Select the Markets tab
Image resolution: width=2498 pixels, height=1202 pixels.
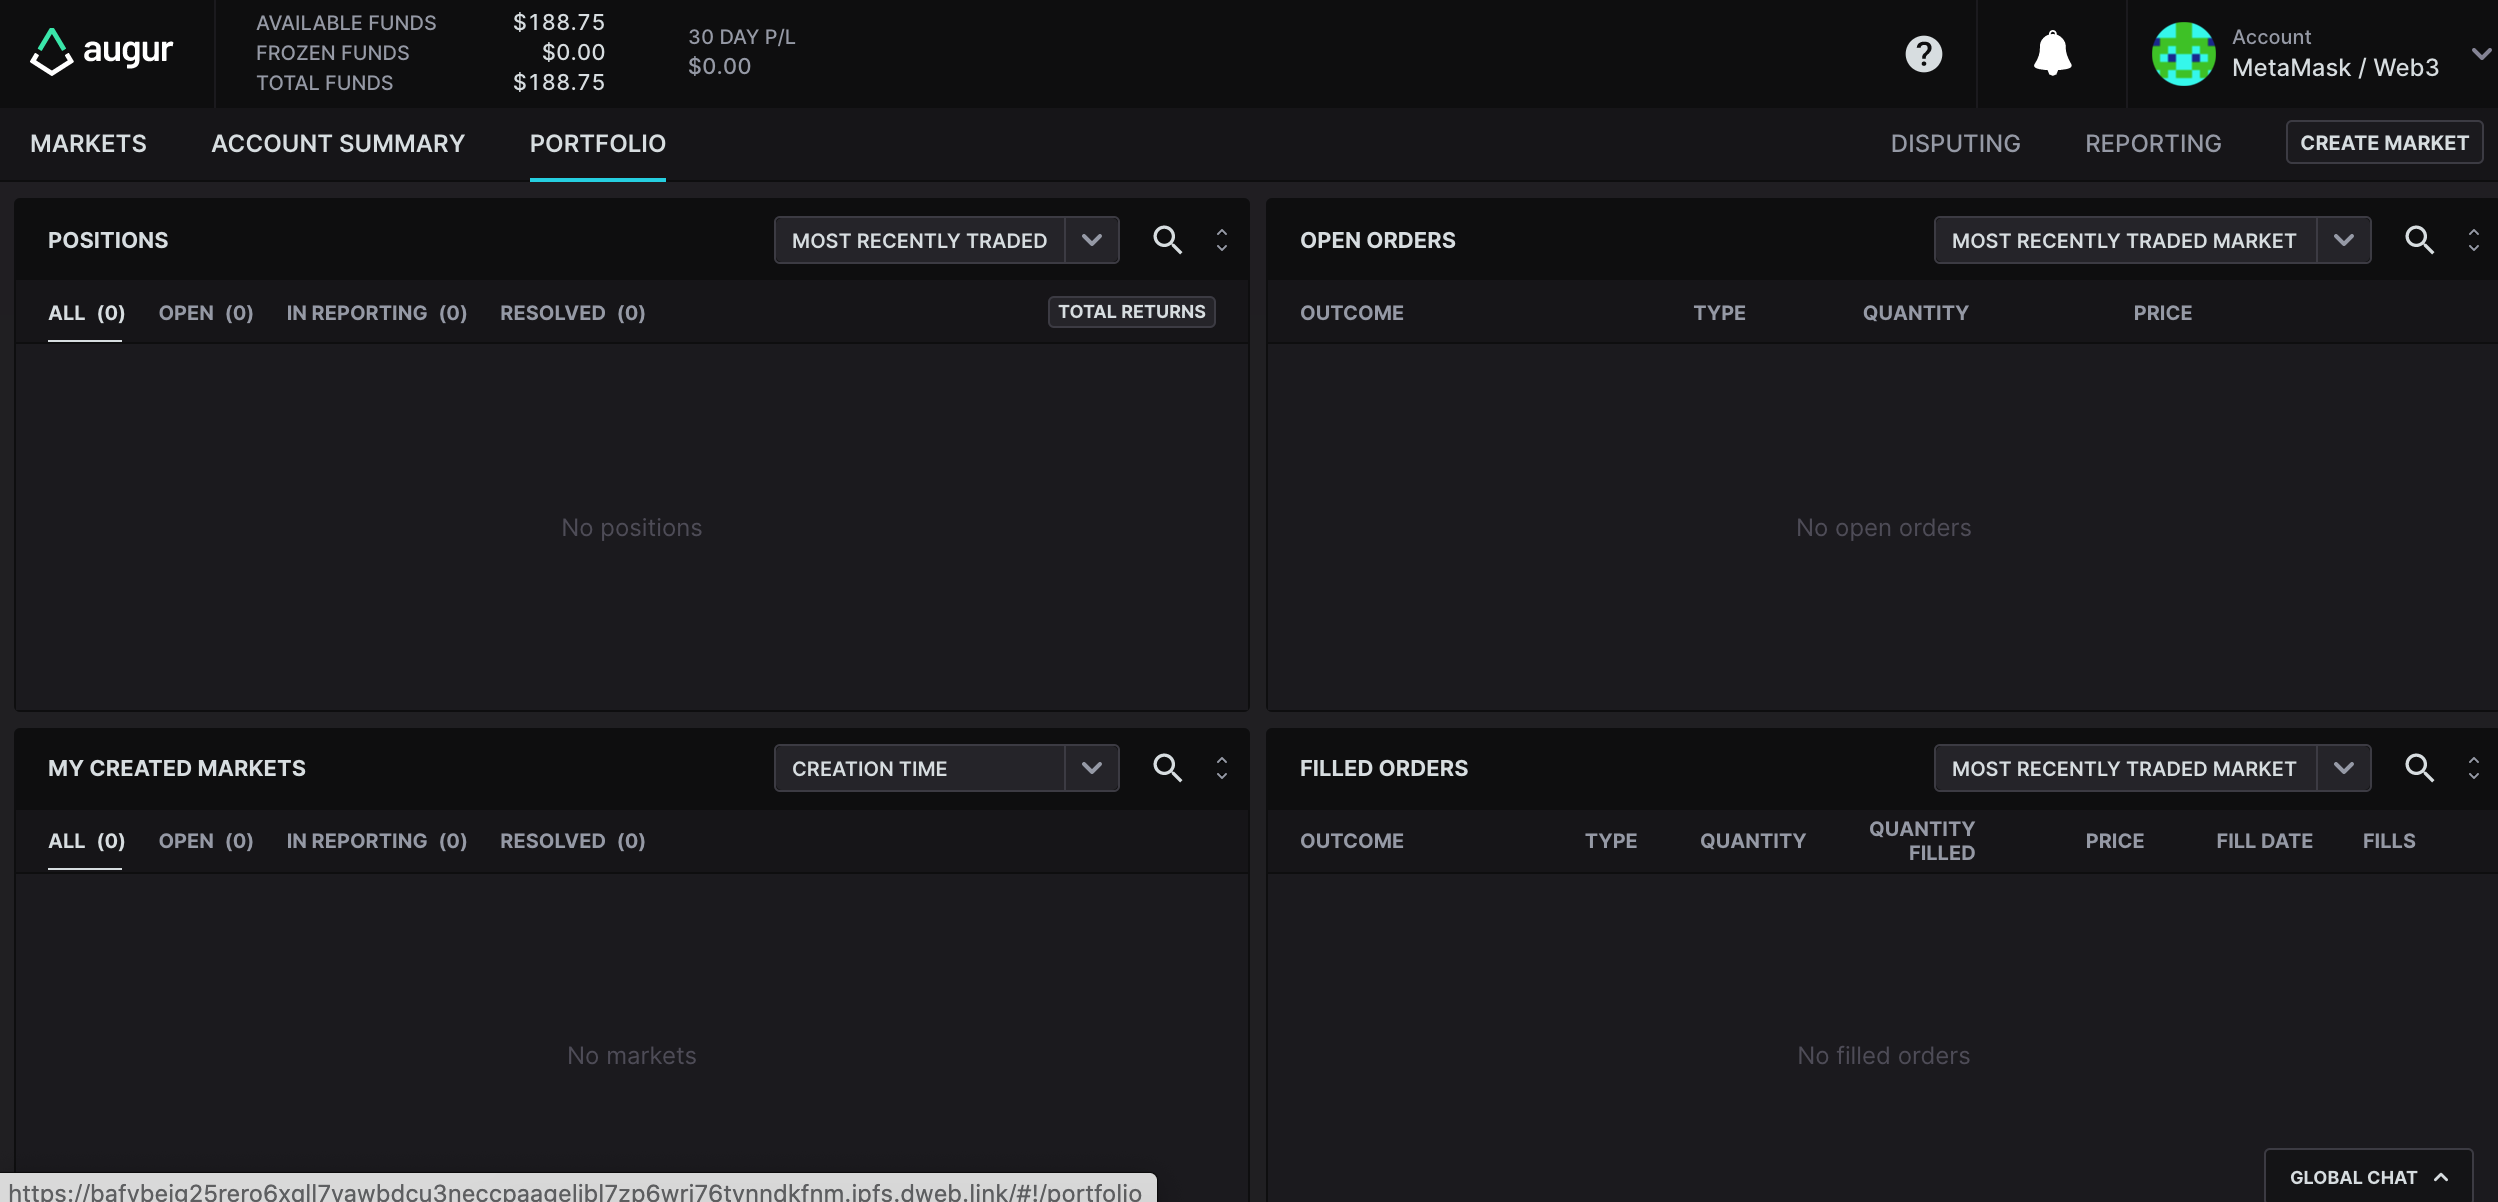[88, 143]
